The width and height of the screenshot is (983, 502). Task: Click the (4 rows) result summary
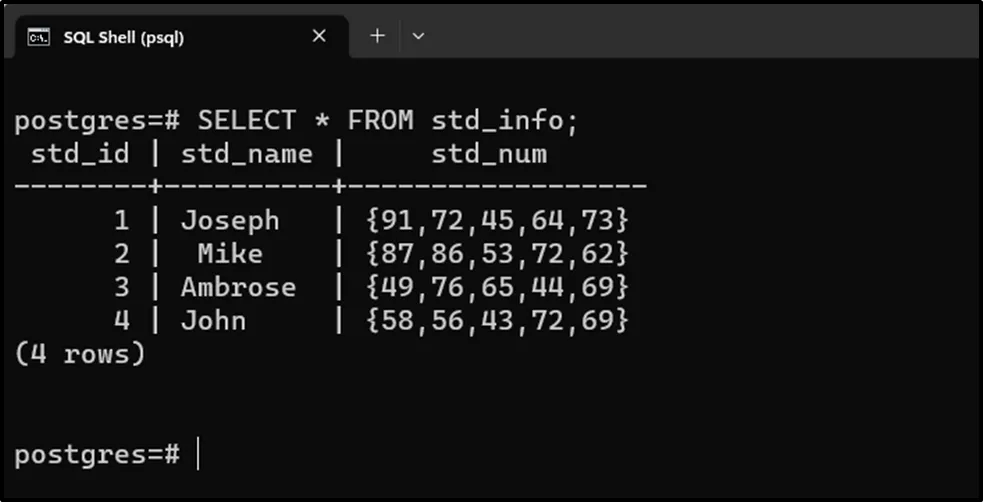[x=80, y=354]
